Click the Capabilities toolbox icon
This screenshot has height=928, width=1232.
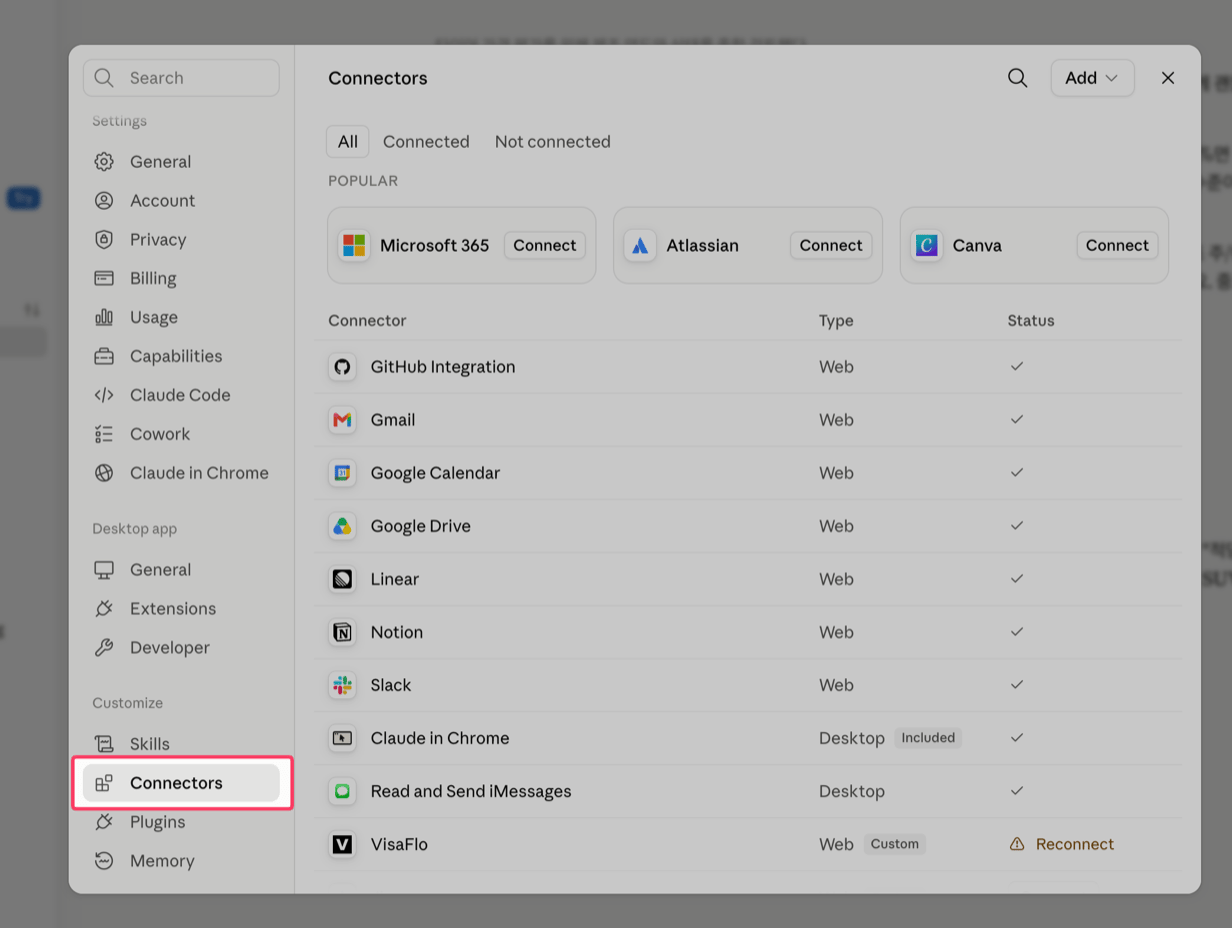tap(104, 356)
